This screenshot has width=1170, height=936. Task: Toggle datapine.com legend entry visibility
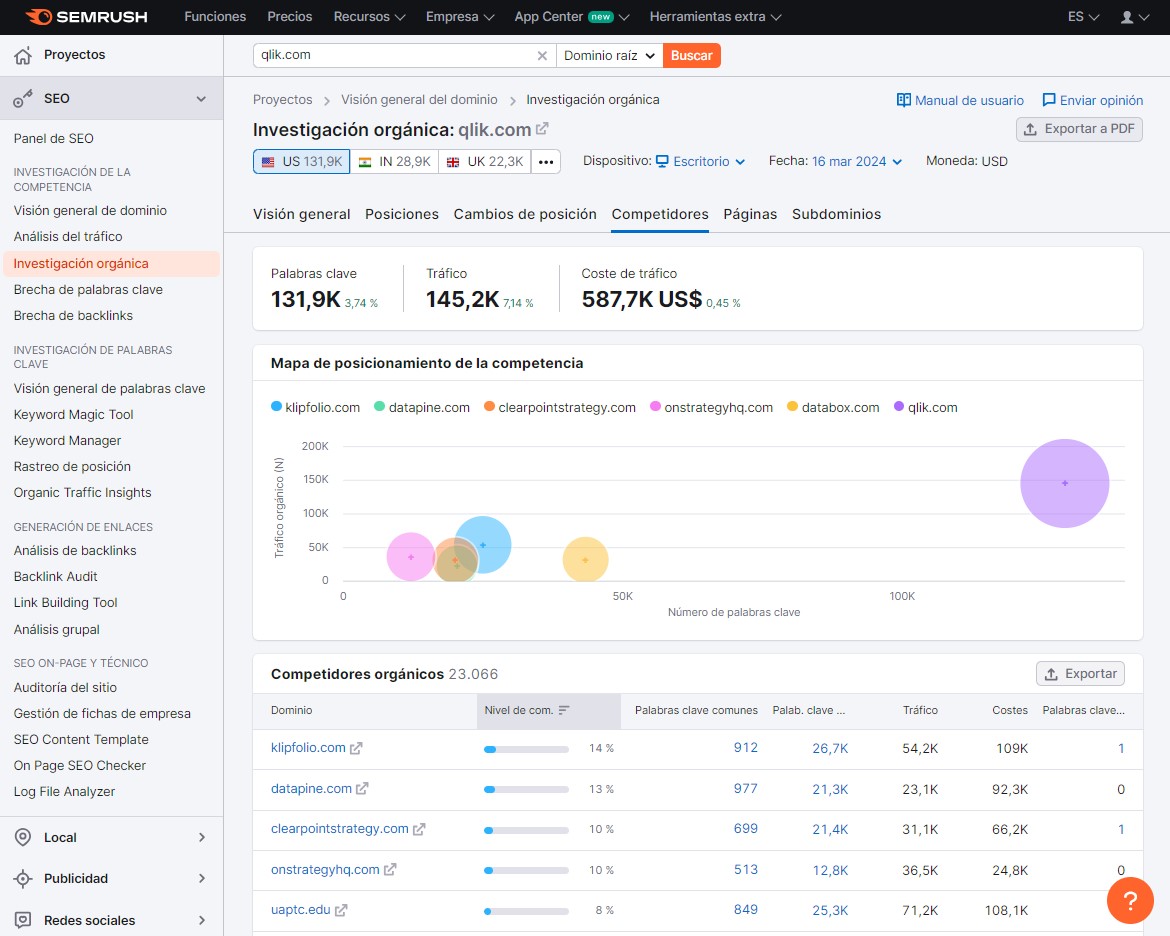click(421, 407)
